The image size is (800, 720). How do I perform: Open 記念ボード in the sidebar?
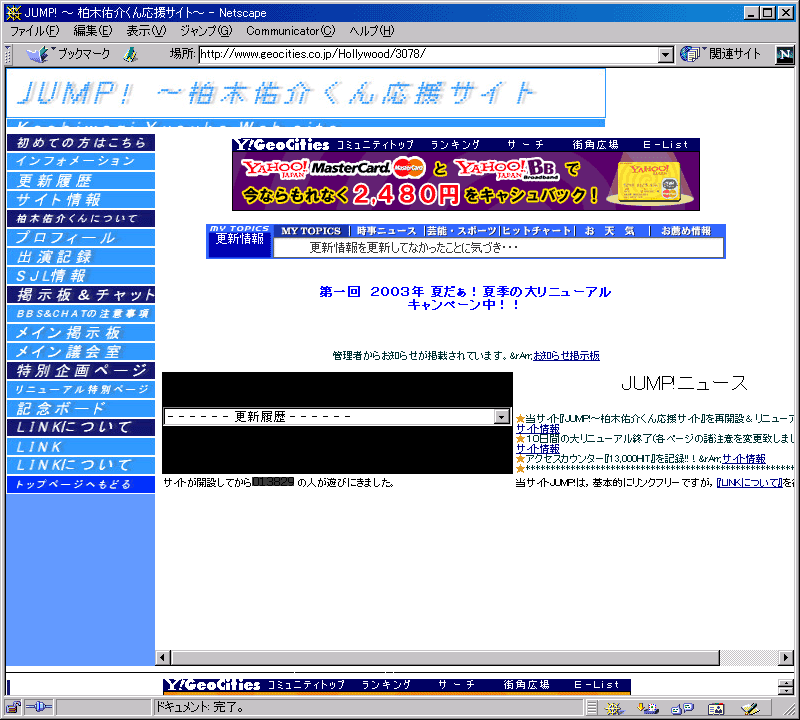(81, 409)
